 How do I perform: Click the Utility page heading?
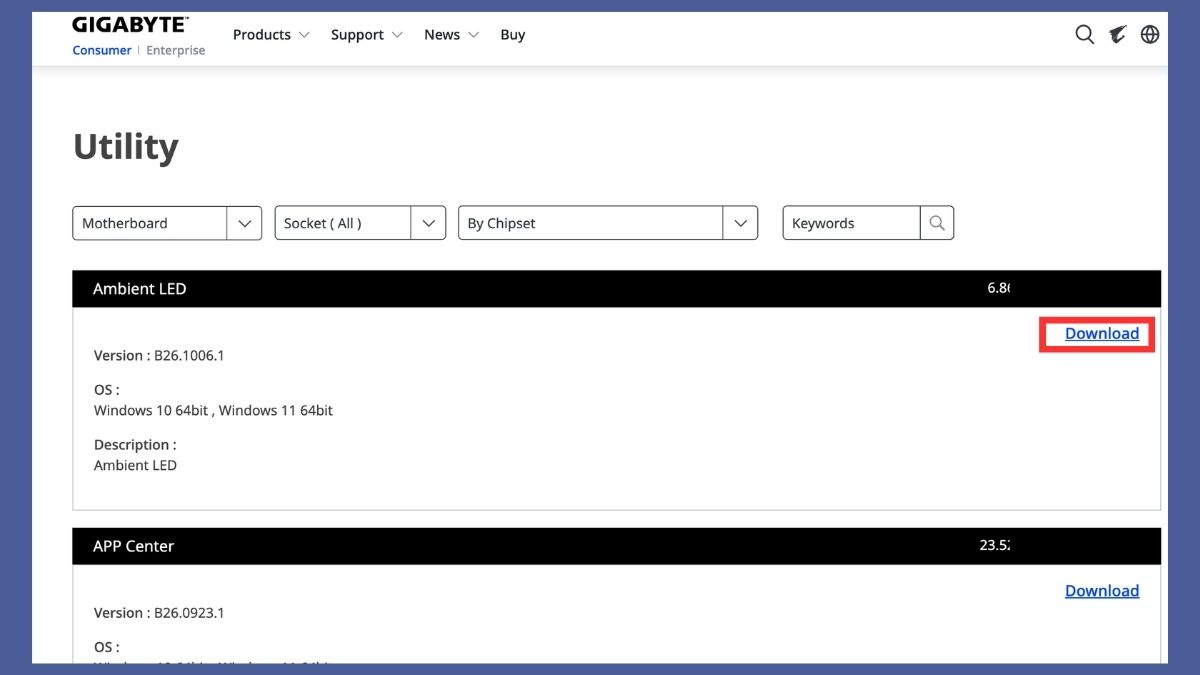tap(126, 148)
